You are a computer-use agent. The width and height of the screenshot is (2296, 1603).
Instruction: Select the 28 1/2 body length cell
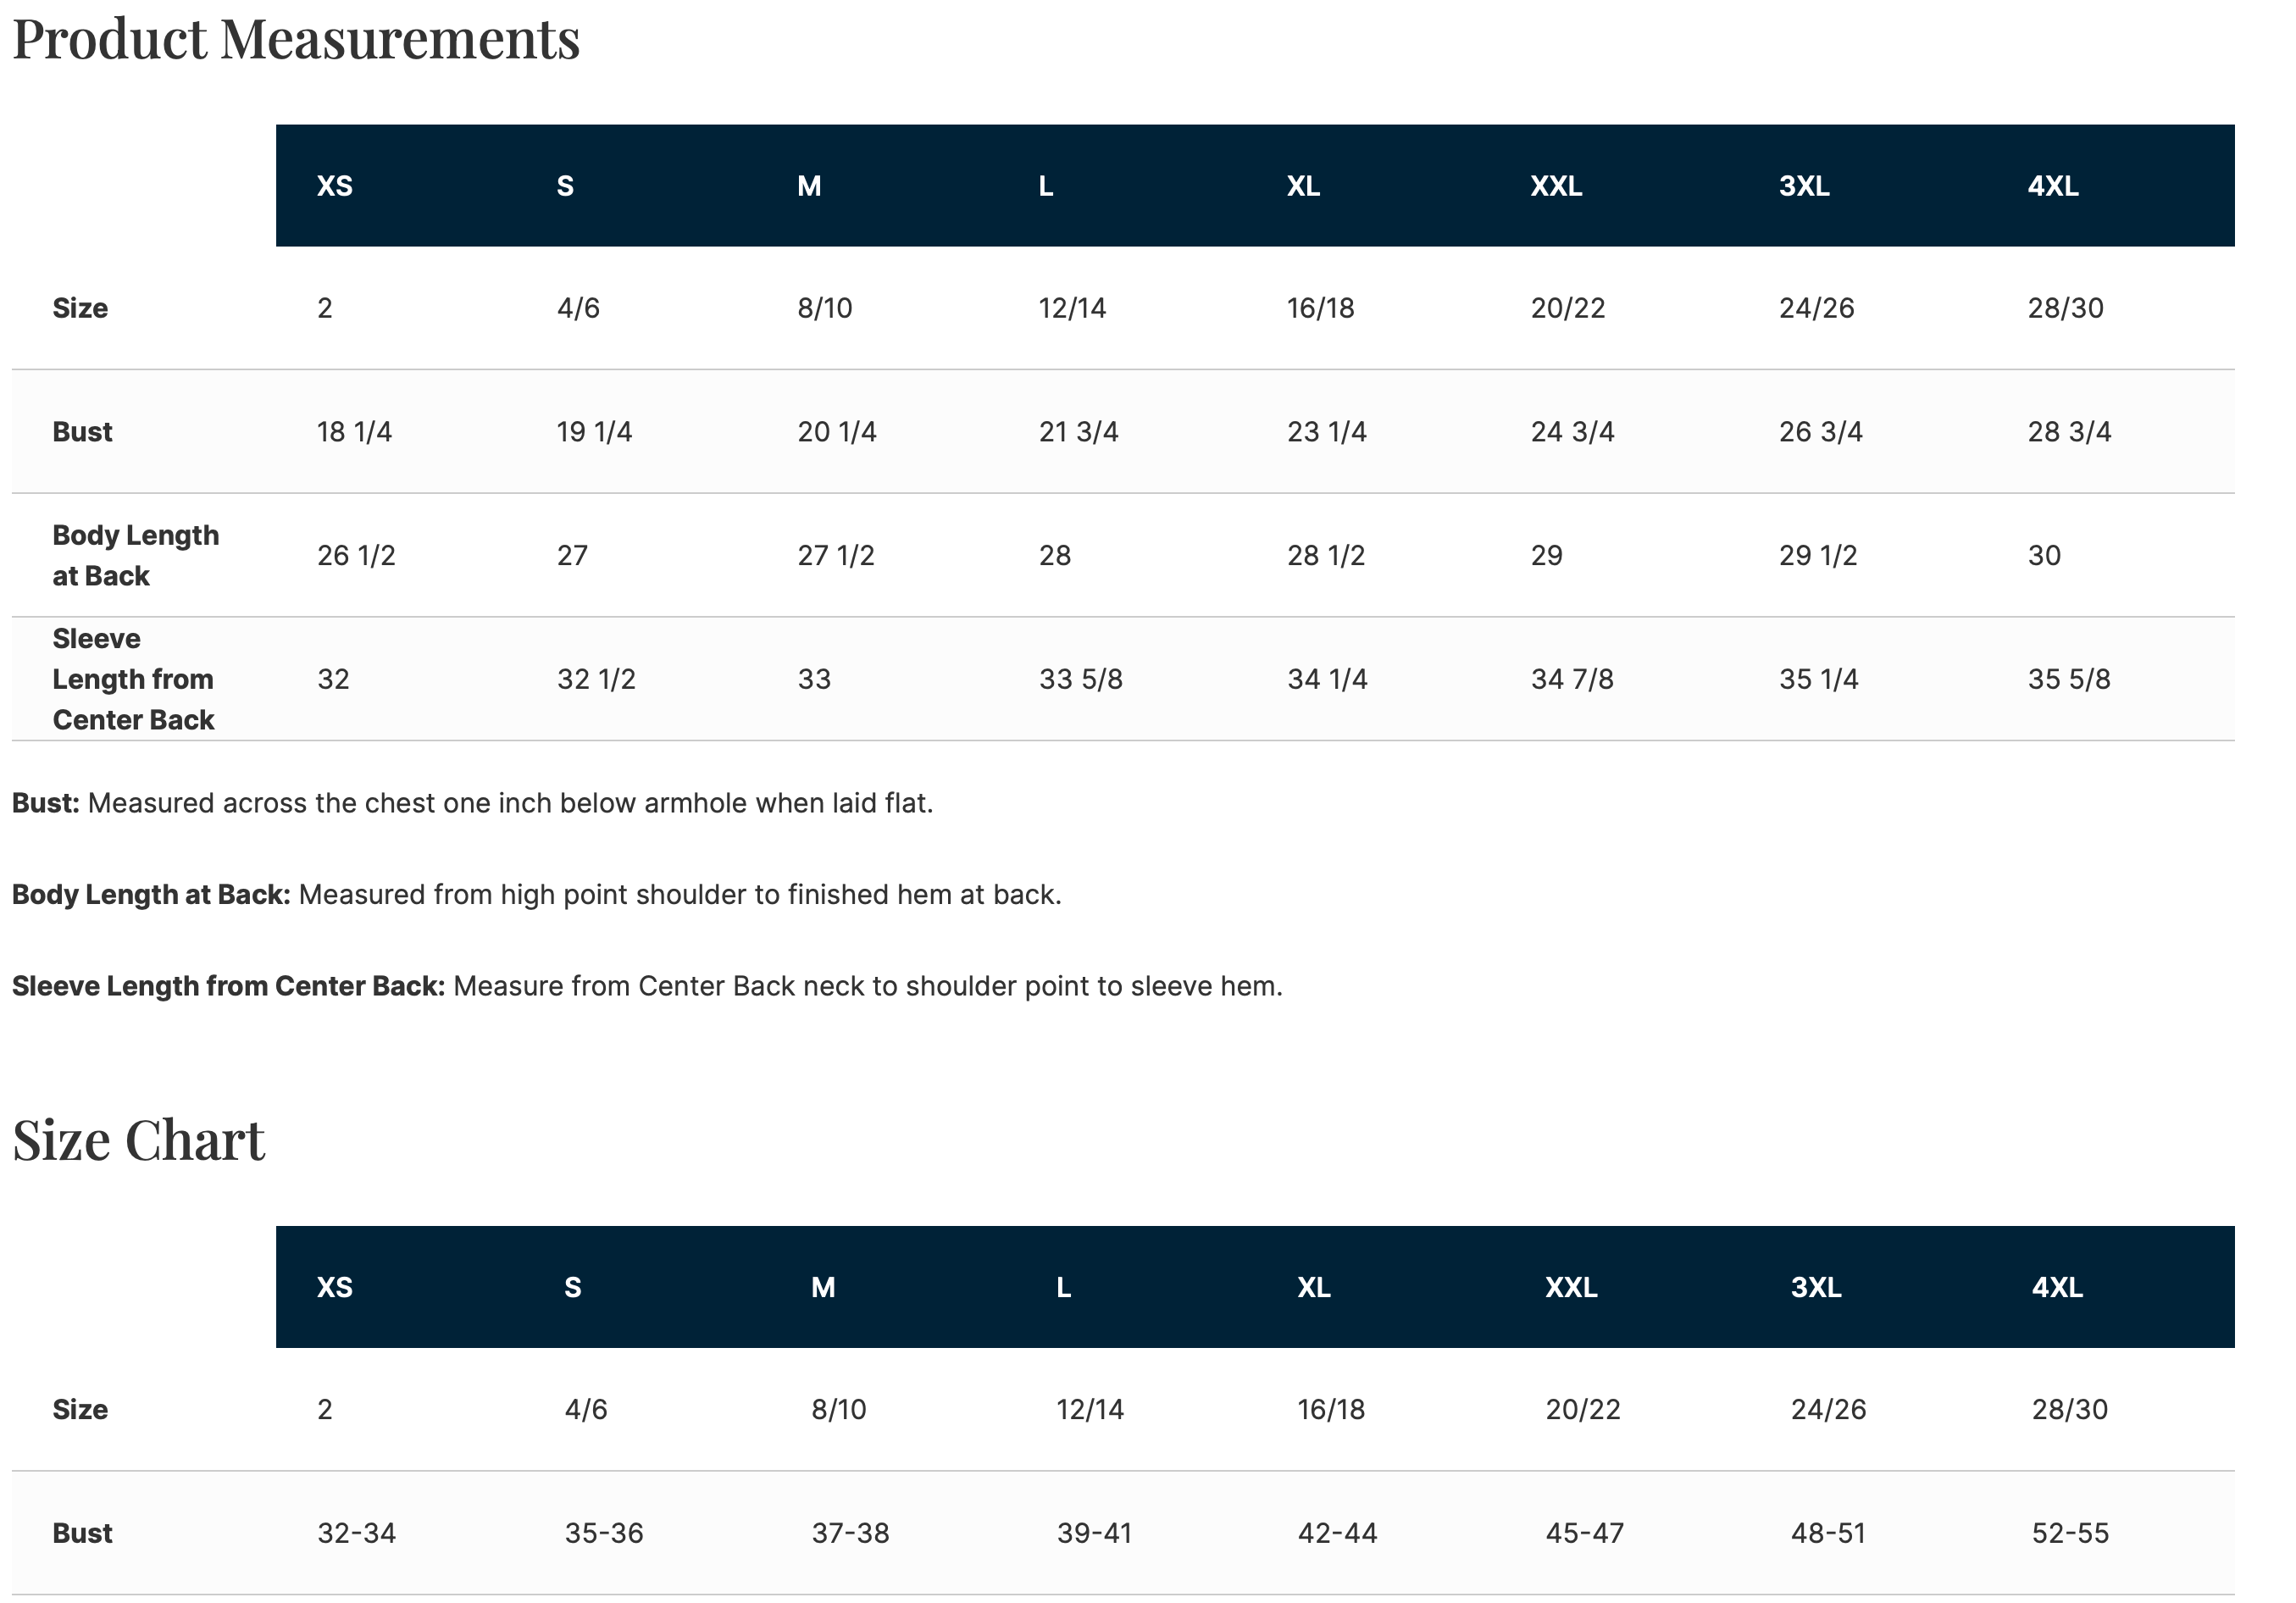1326,555
